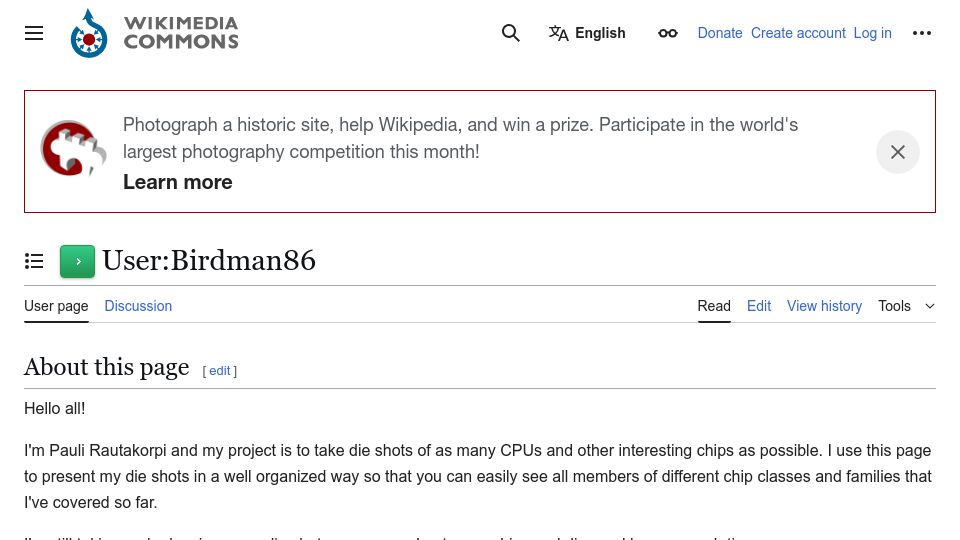Click edit link beside About this page

pos(220,370)
